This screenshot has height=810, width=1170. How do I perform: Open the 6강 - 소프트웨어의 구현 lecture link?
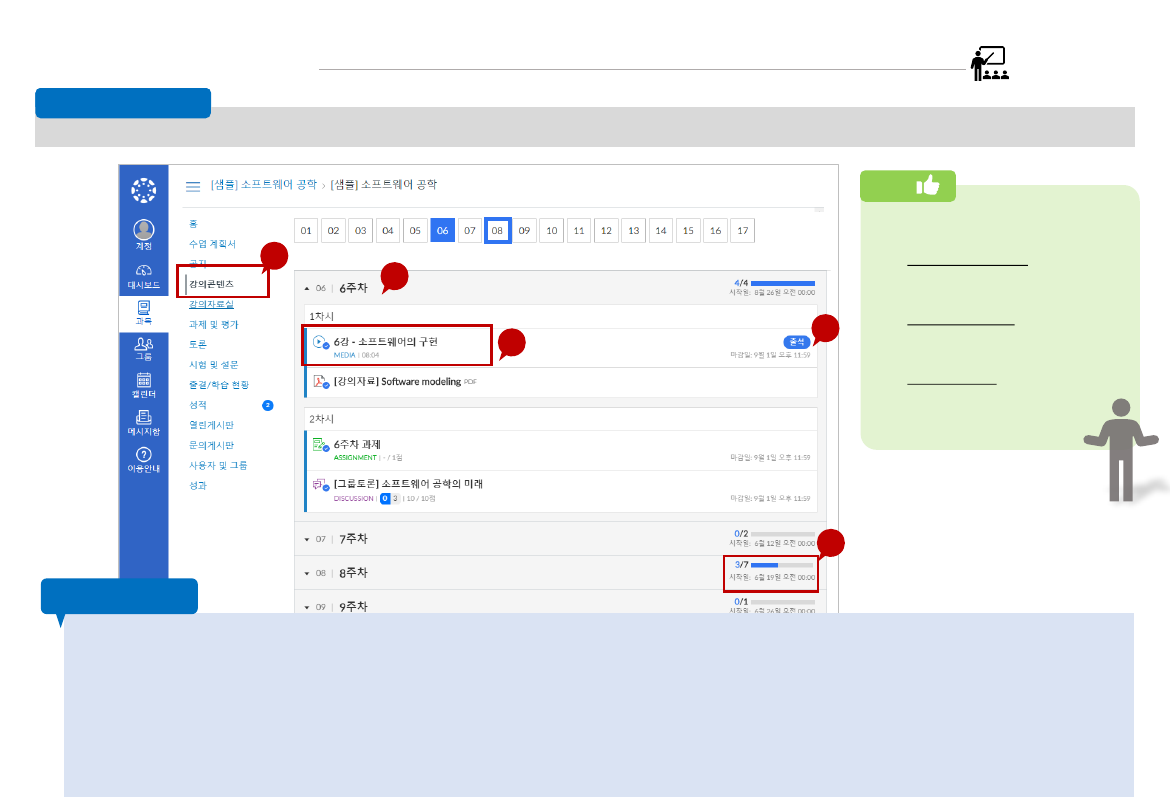pos(385,341)
